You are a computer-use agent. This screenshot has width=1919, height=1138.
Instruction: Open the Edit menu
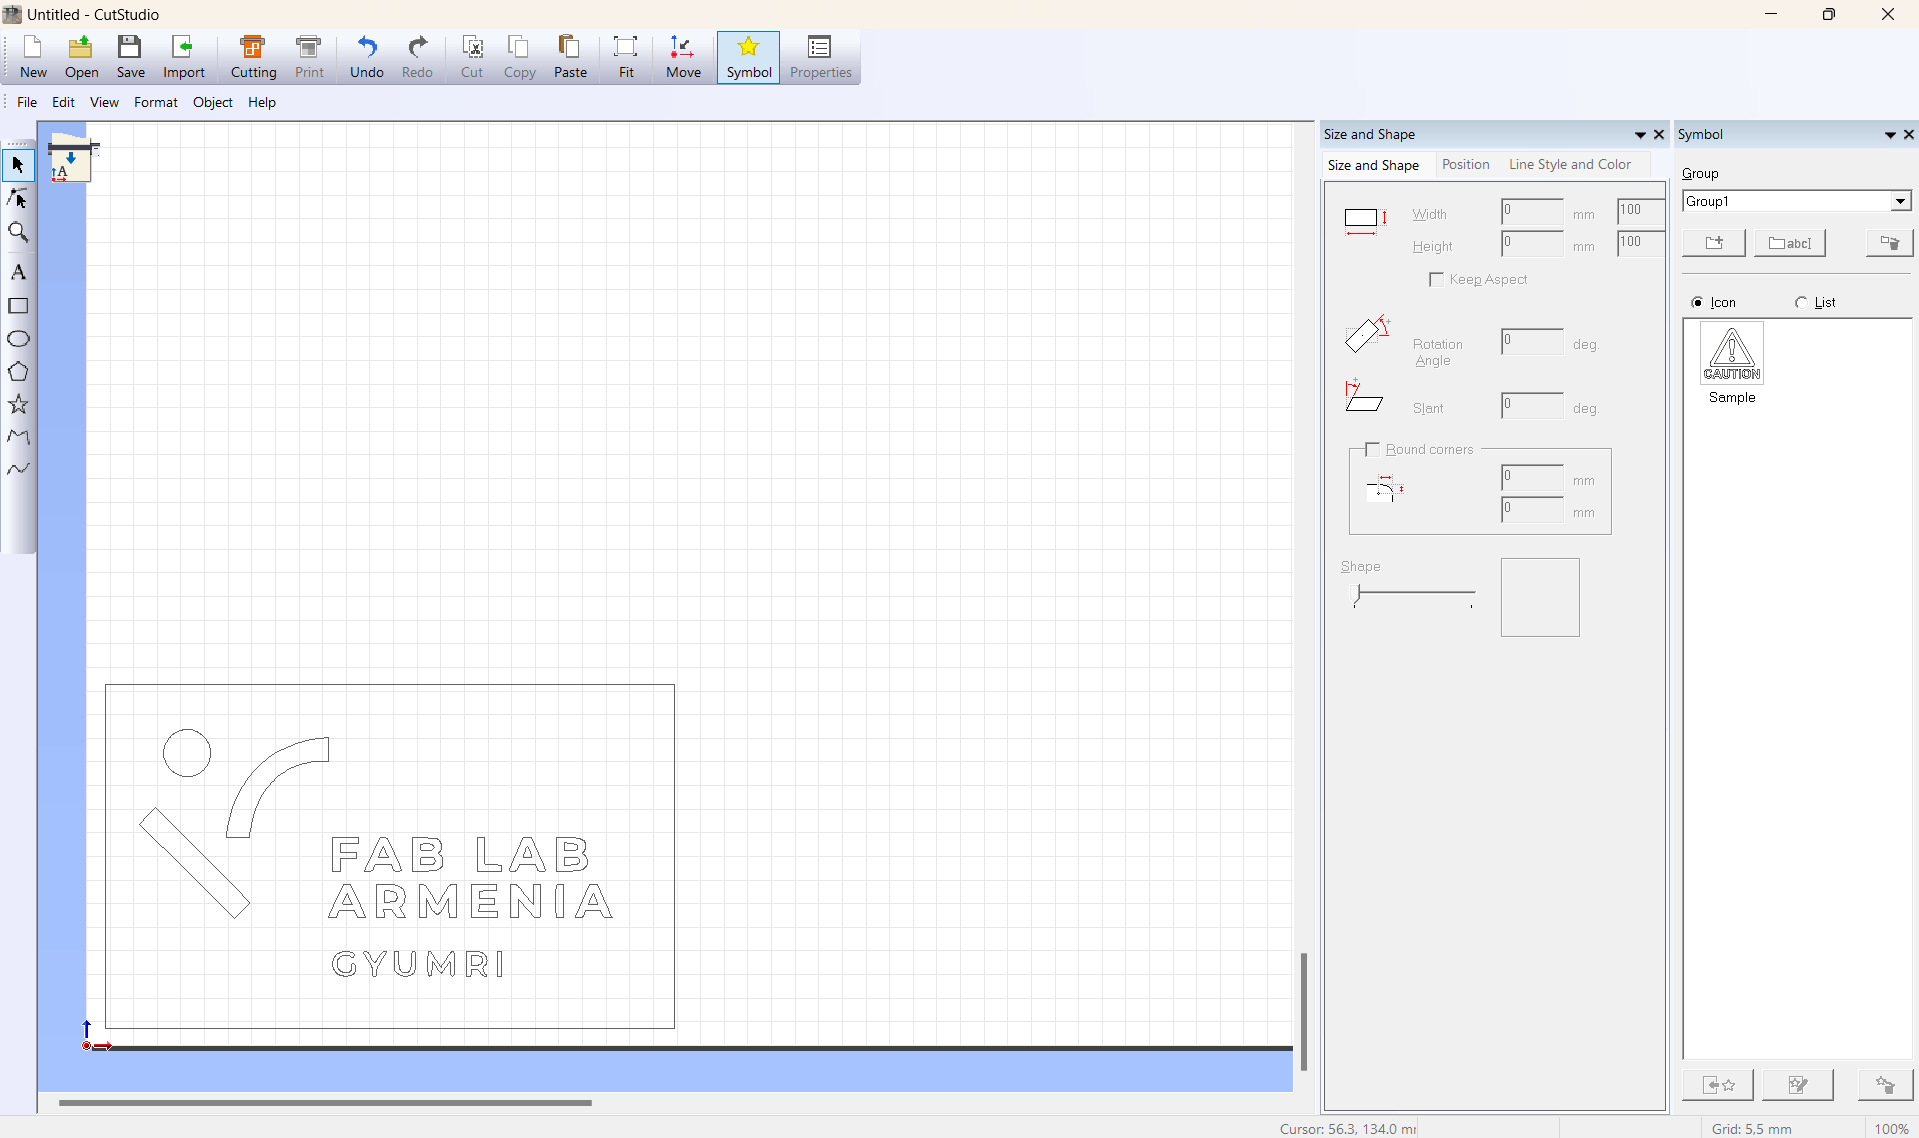coord(63,102)
